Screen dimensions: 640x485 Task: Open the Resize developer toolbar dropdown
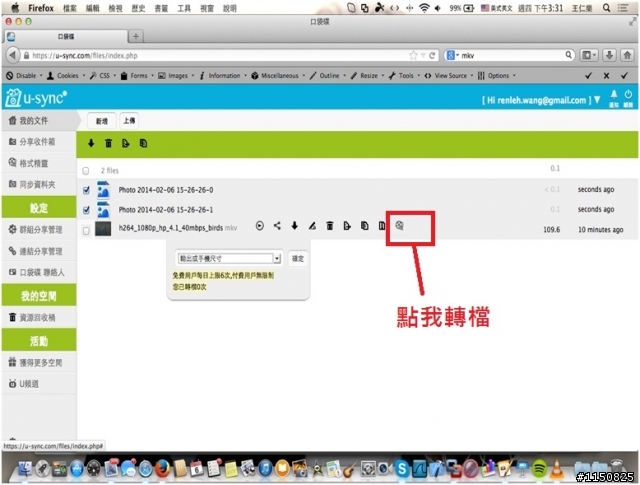[368, 76]
